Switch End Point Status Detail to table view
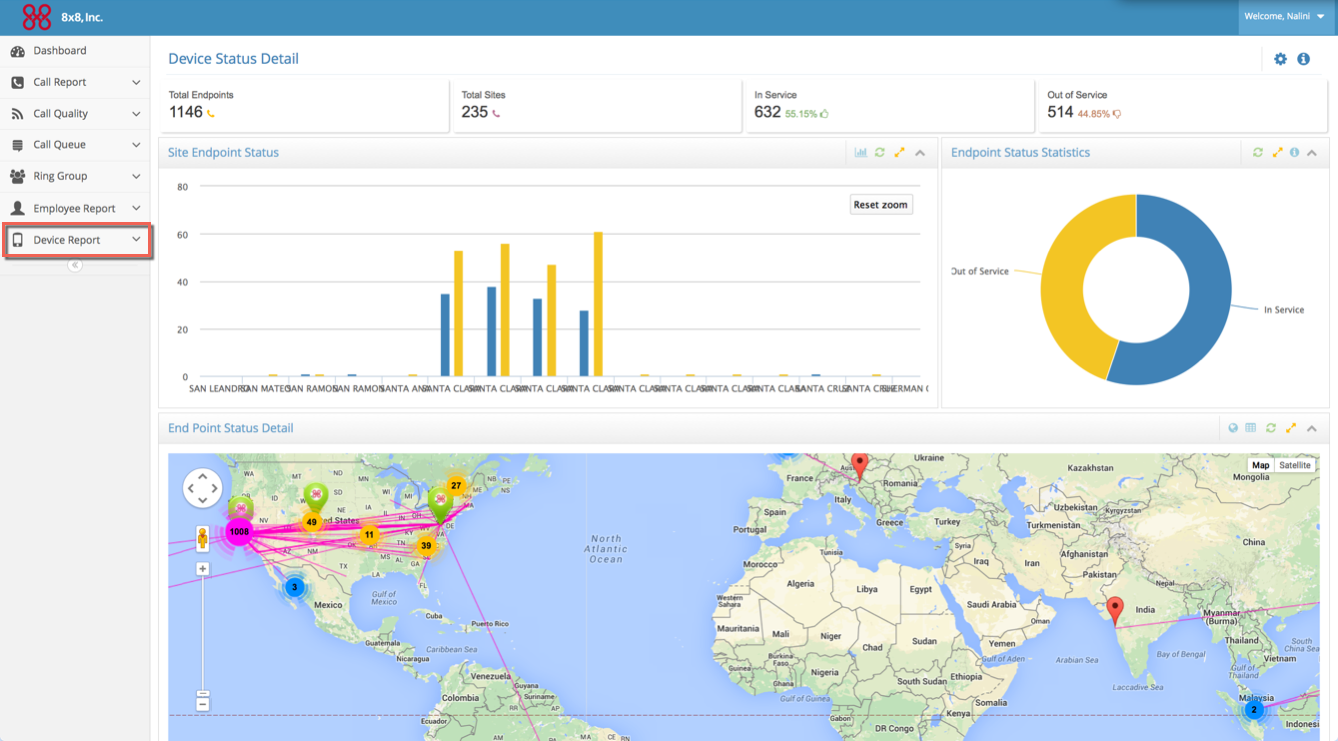The image size is (1338, 741). (x=1251, y=427)
